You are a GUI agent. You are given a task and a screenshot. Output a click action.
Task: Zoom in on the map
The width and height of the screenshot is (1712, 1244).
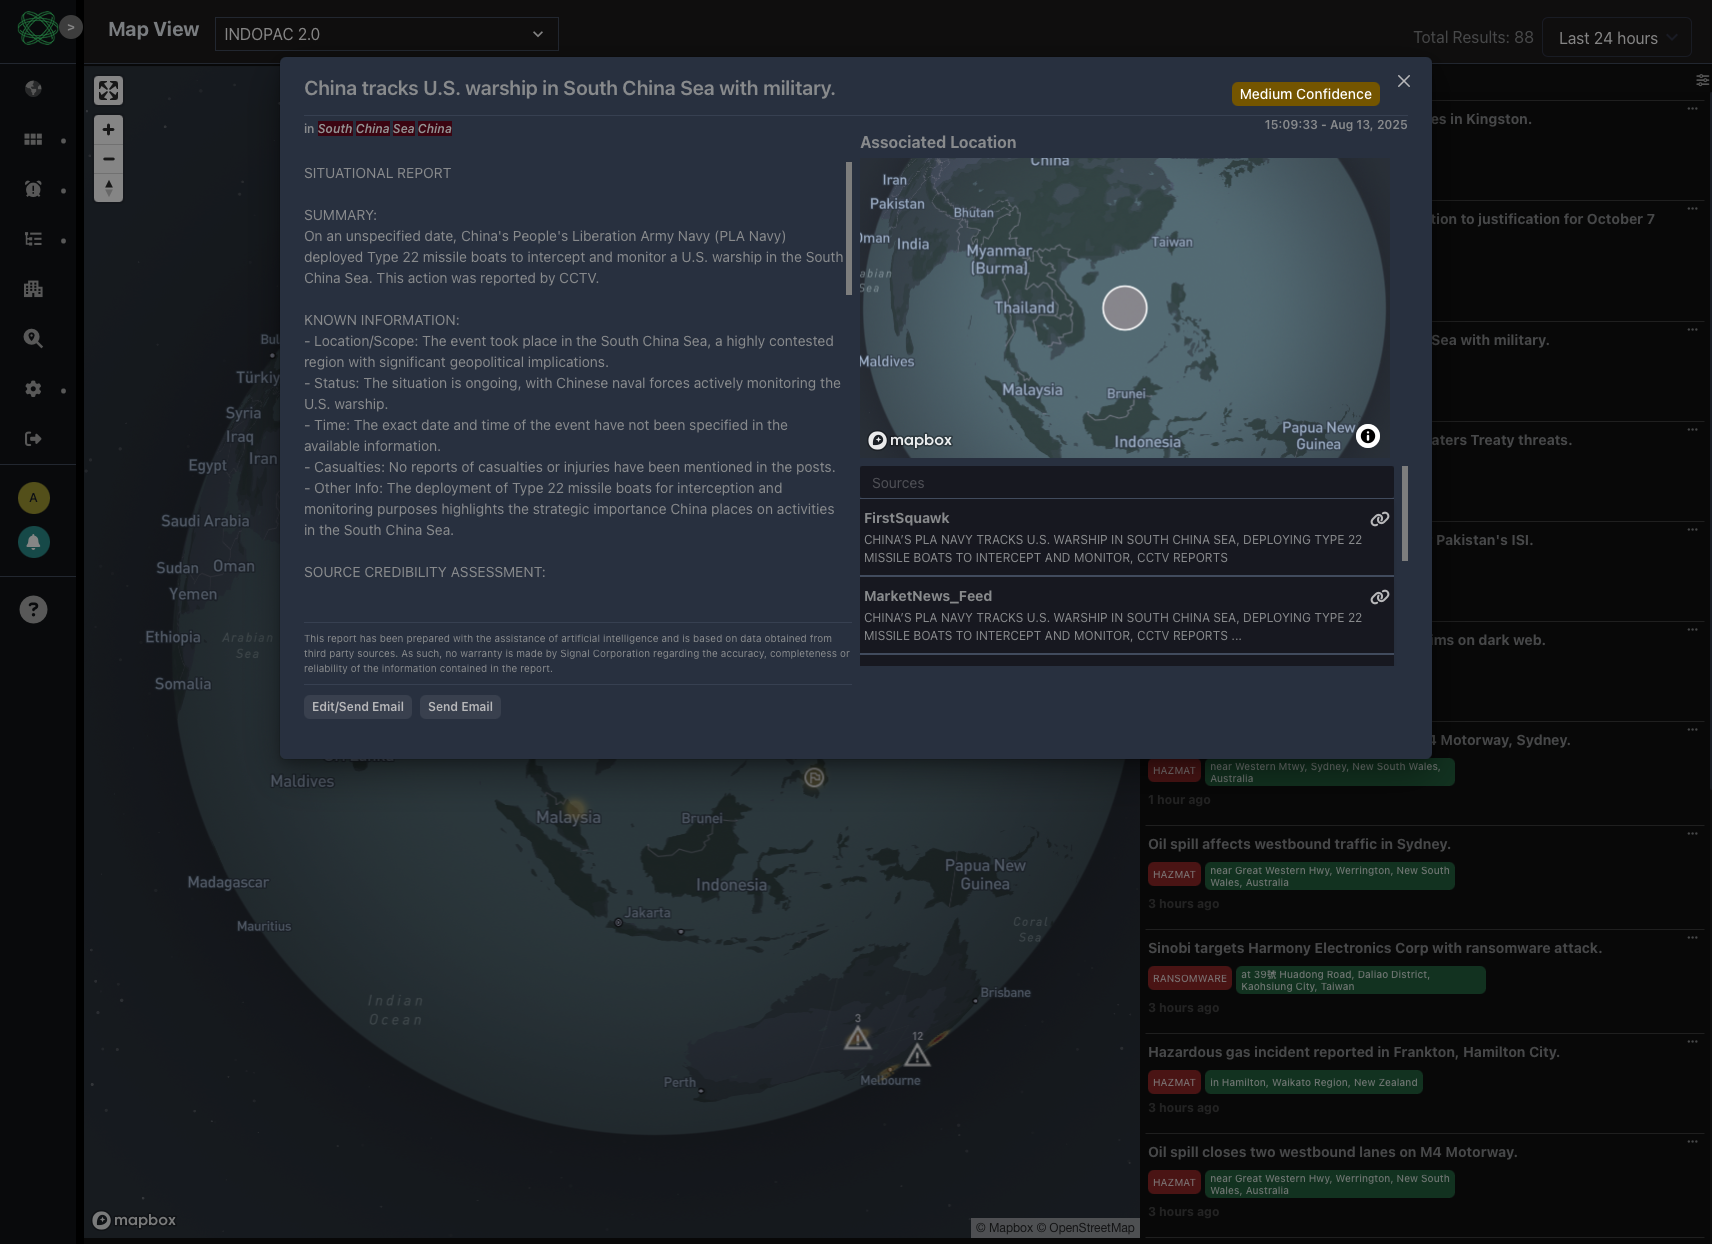(108, 130)
